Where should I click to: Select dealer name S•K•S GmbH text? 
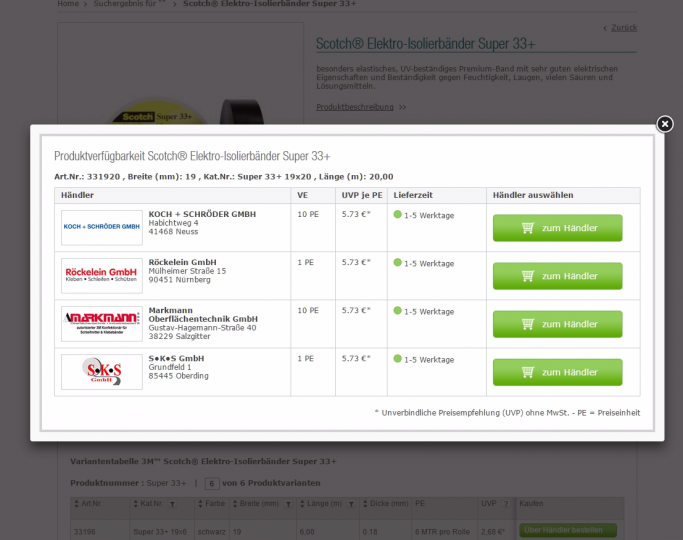pyautogui.click(x=176, y=358)
